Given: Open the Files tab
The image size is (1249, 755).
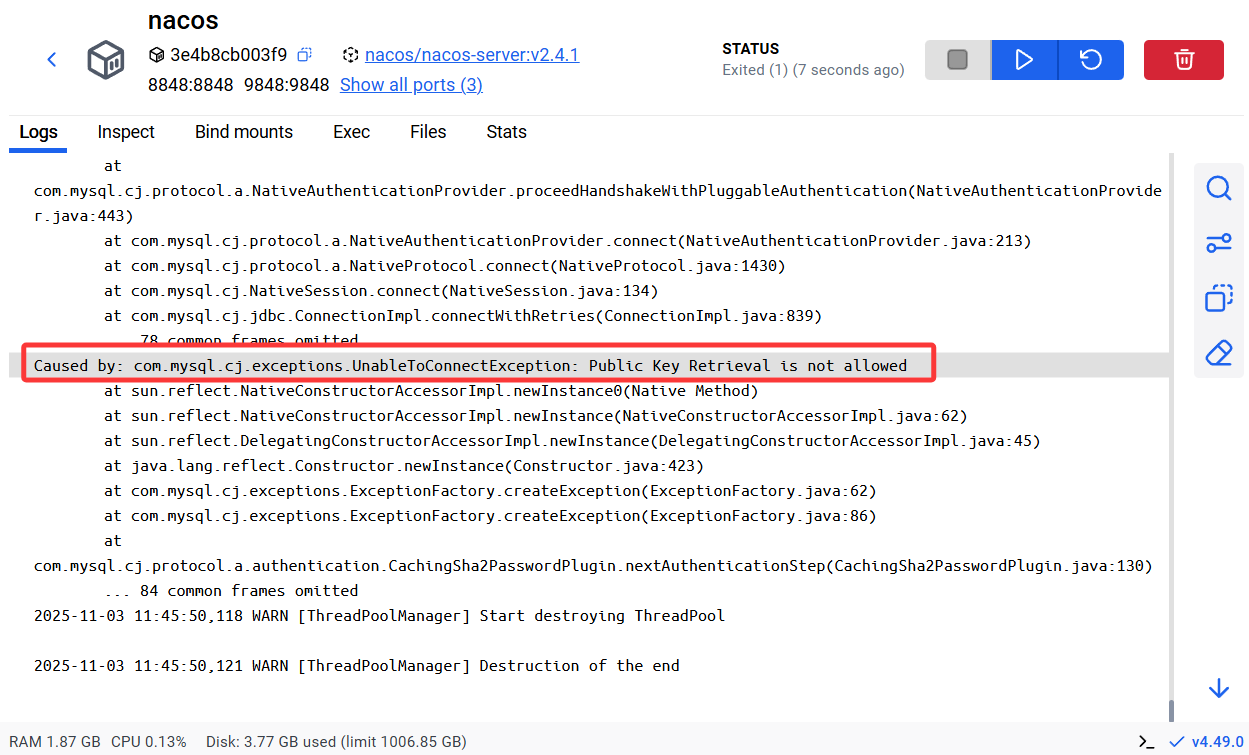Looking at the screenshot, I should (x=428, y=132).
